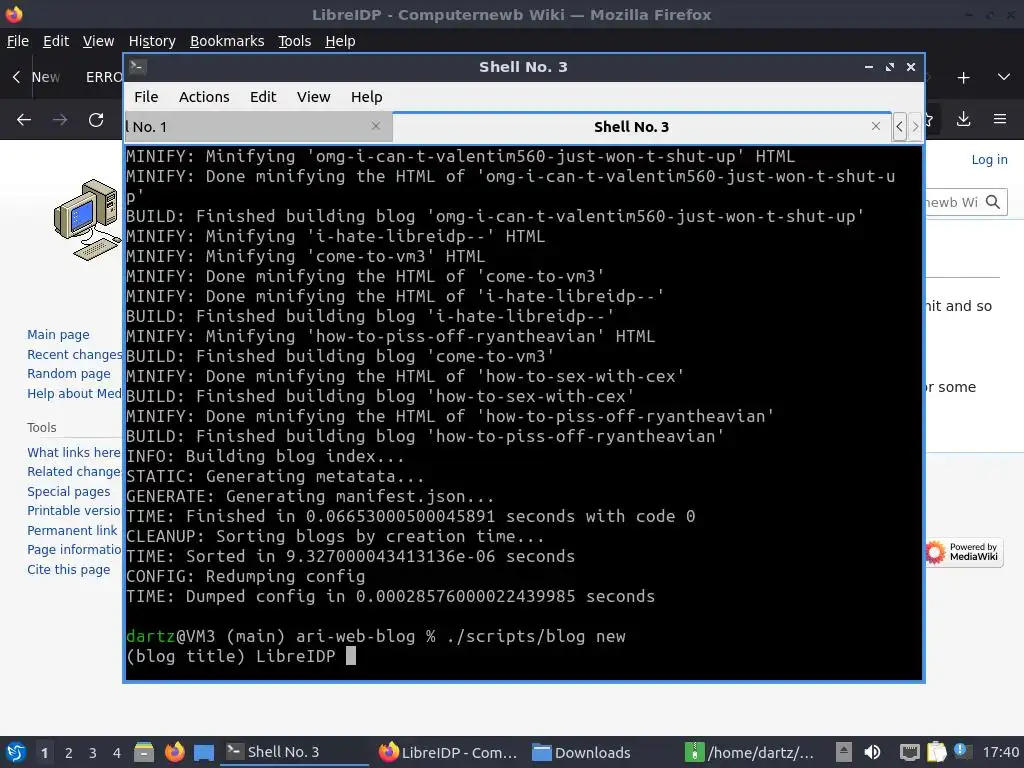Viewport: 1024px width, 768px height.
Task: Launch the file manager from taskbar quick launch
Action: [144, 752]
